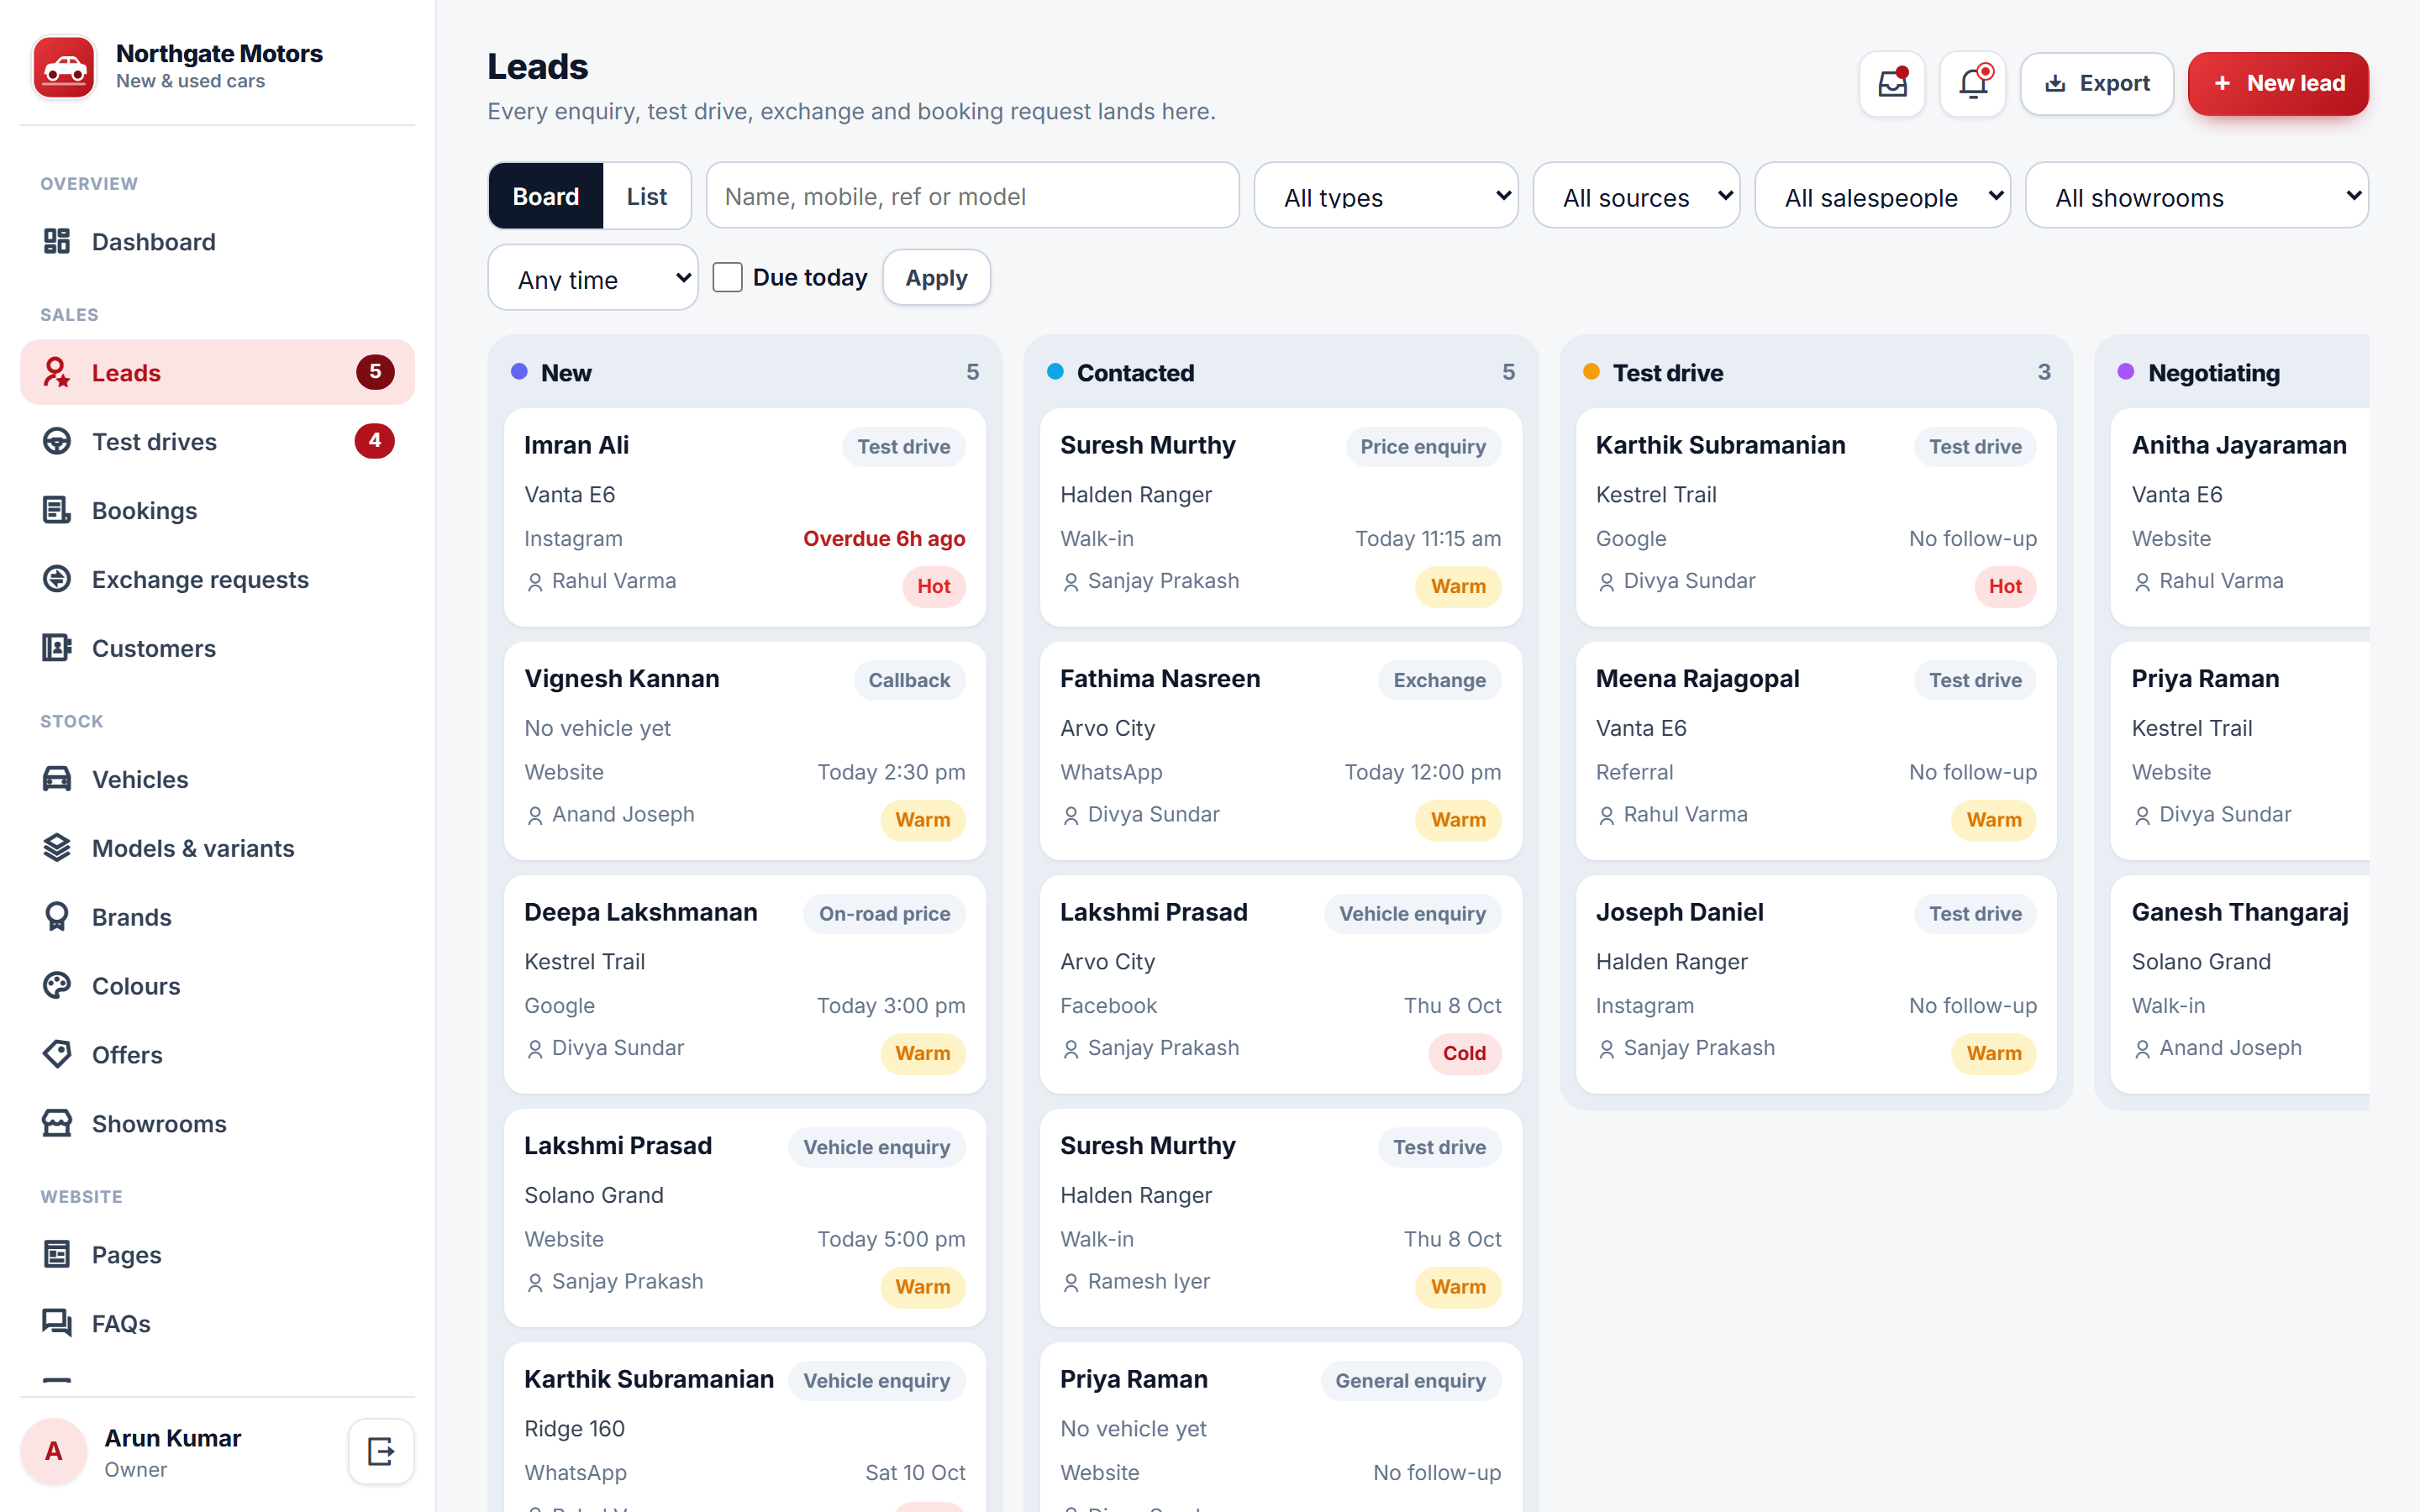Click the inbox messages icon
This screenshot has width=2420, height=1512.
click(x=1892, y=84)
